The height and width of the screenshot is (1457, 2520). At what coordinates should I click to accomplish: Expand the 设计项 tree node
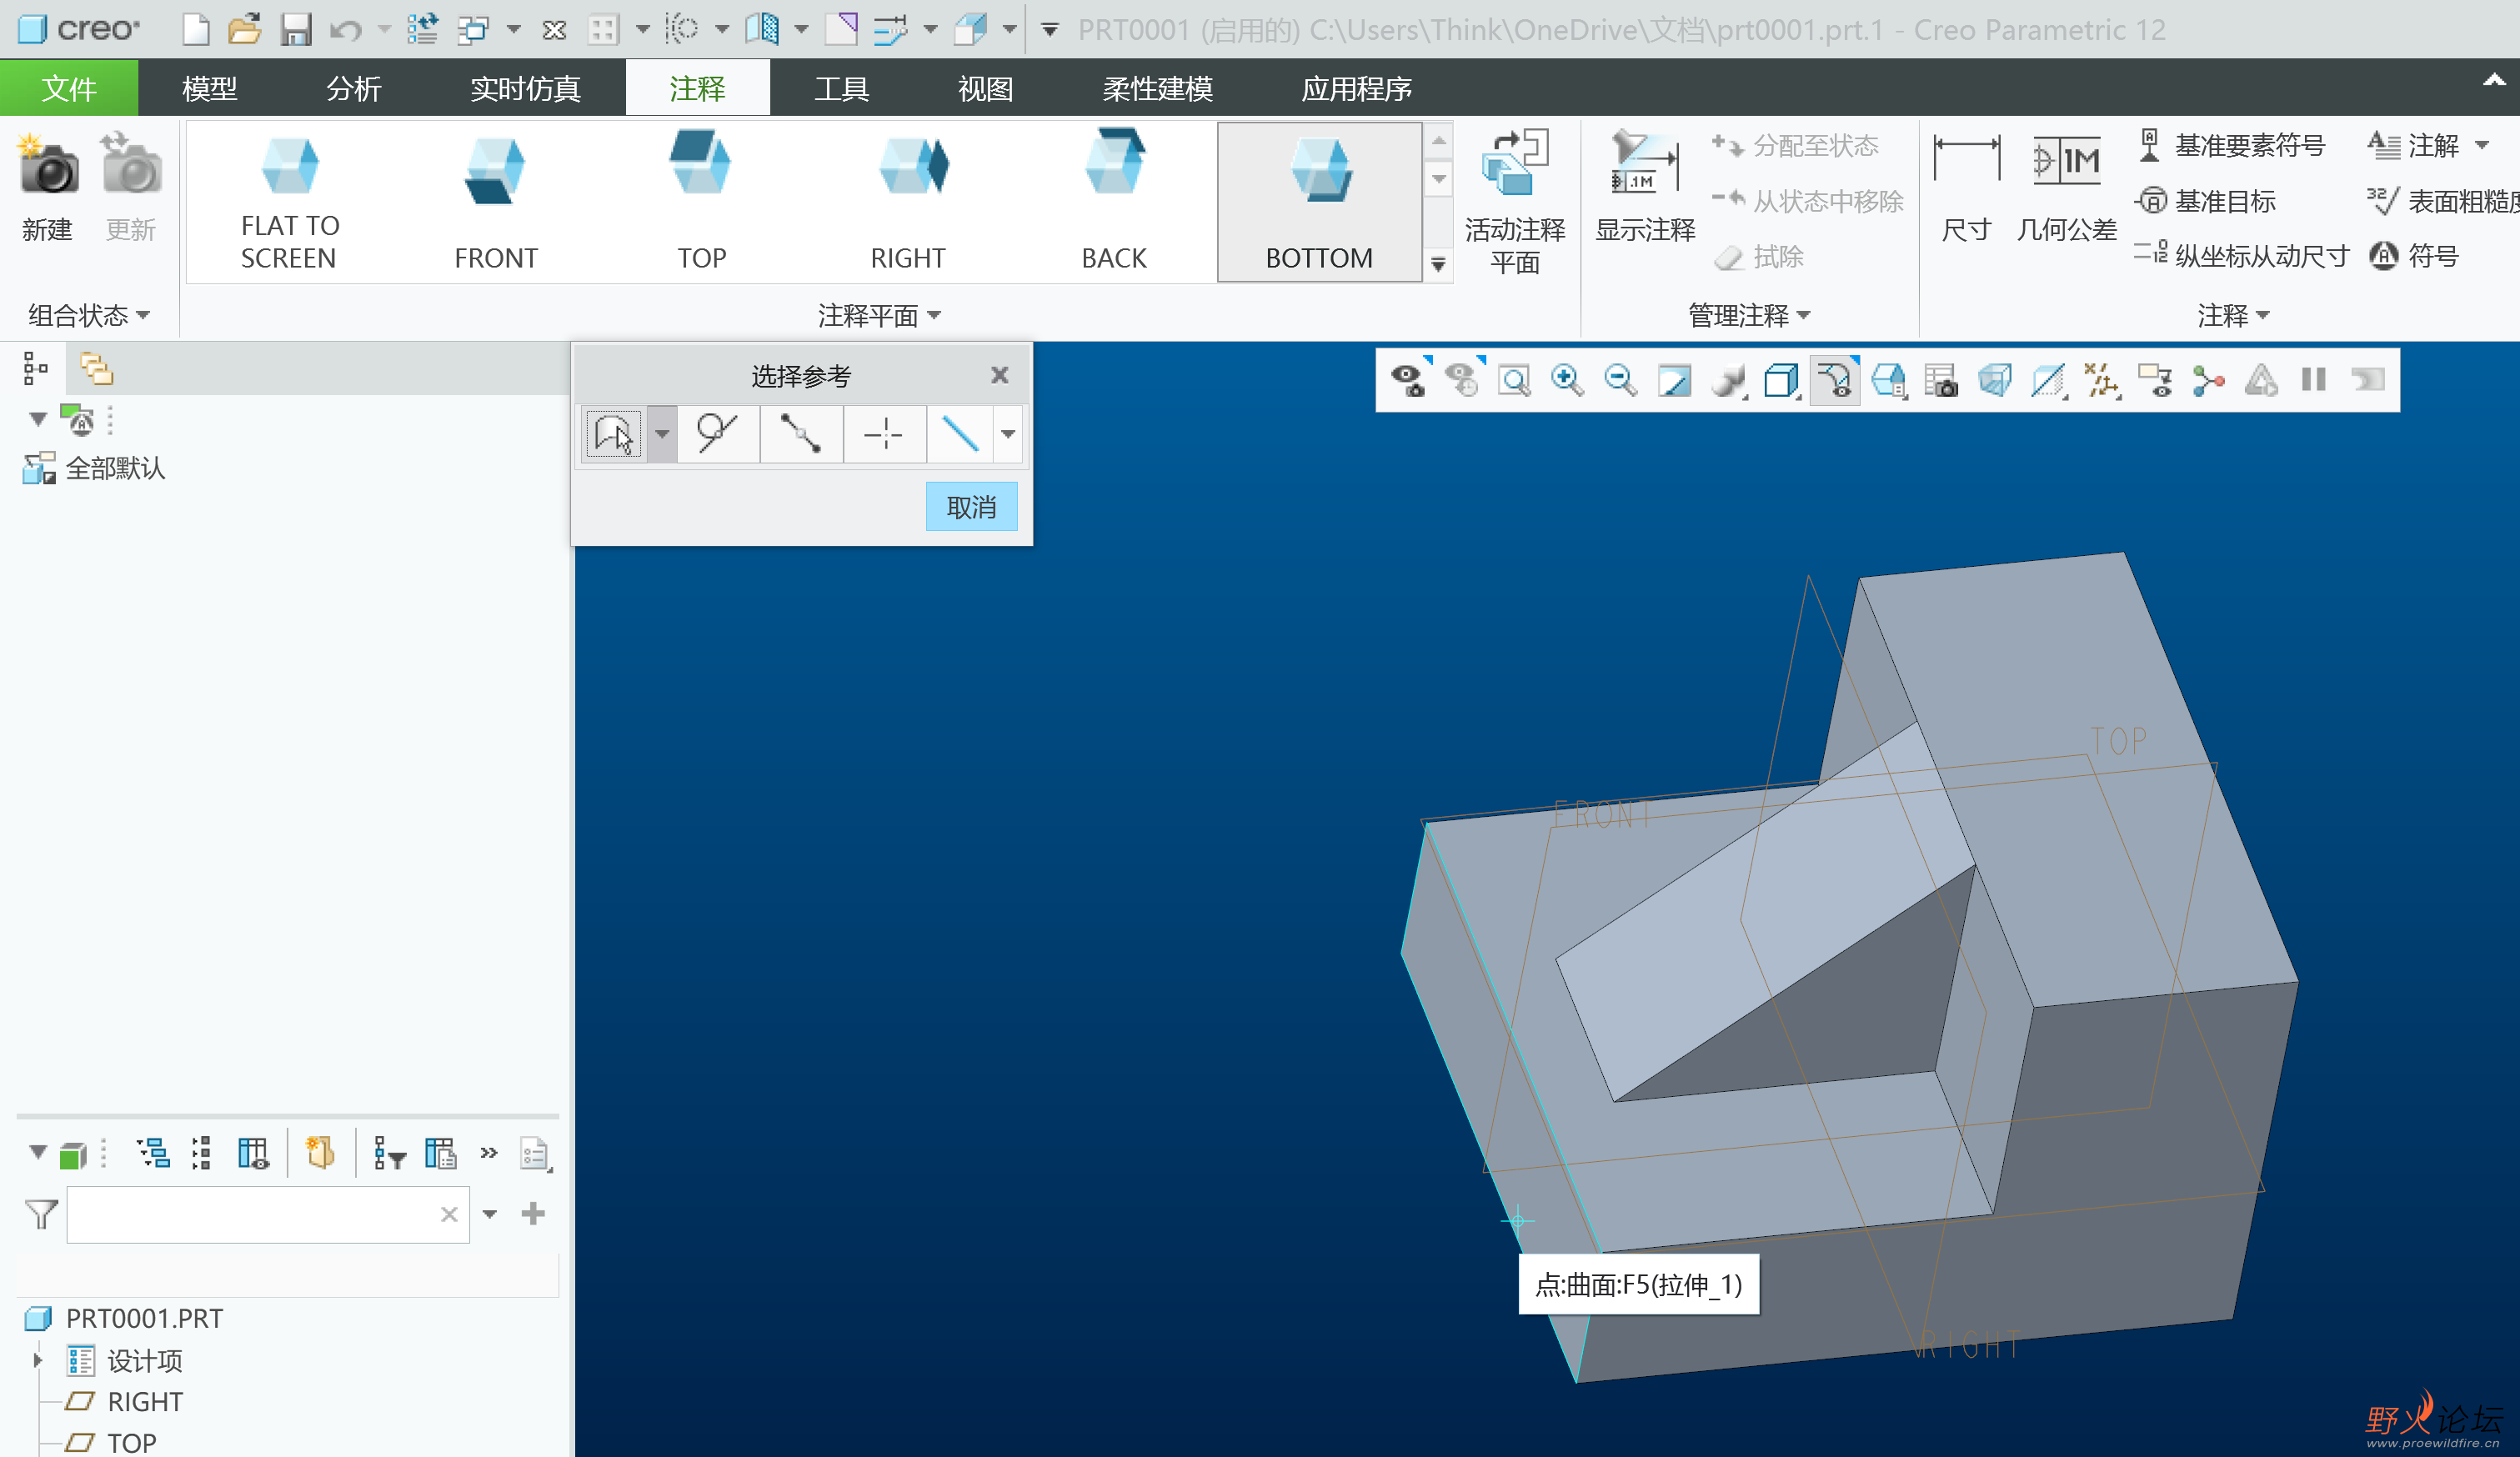(38, 1360)
